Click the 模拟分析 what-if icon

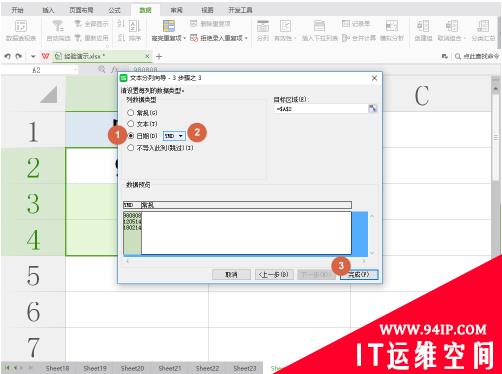pyautogui.click(x=392, y=26)
